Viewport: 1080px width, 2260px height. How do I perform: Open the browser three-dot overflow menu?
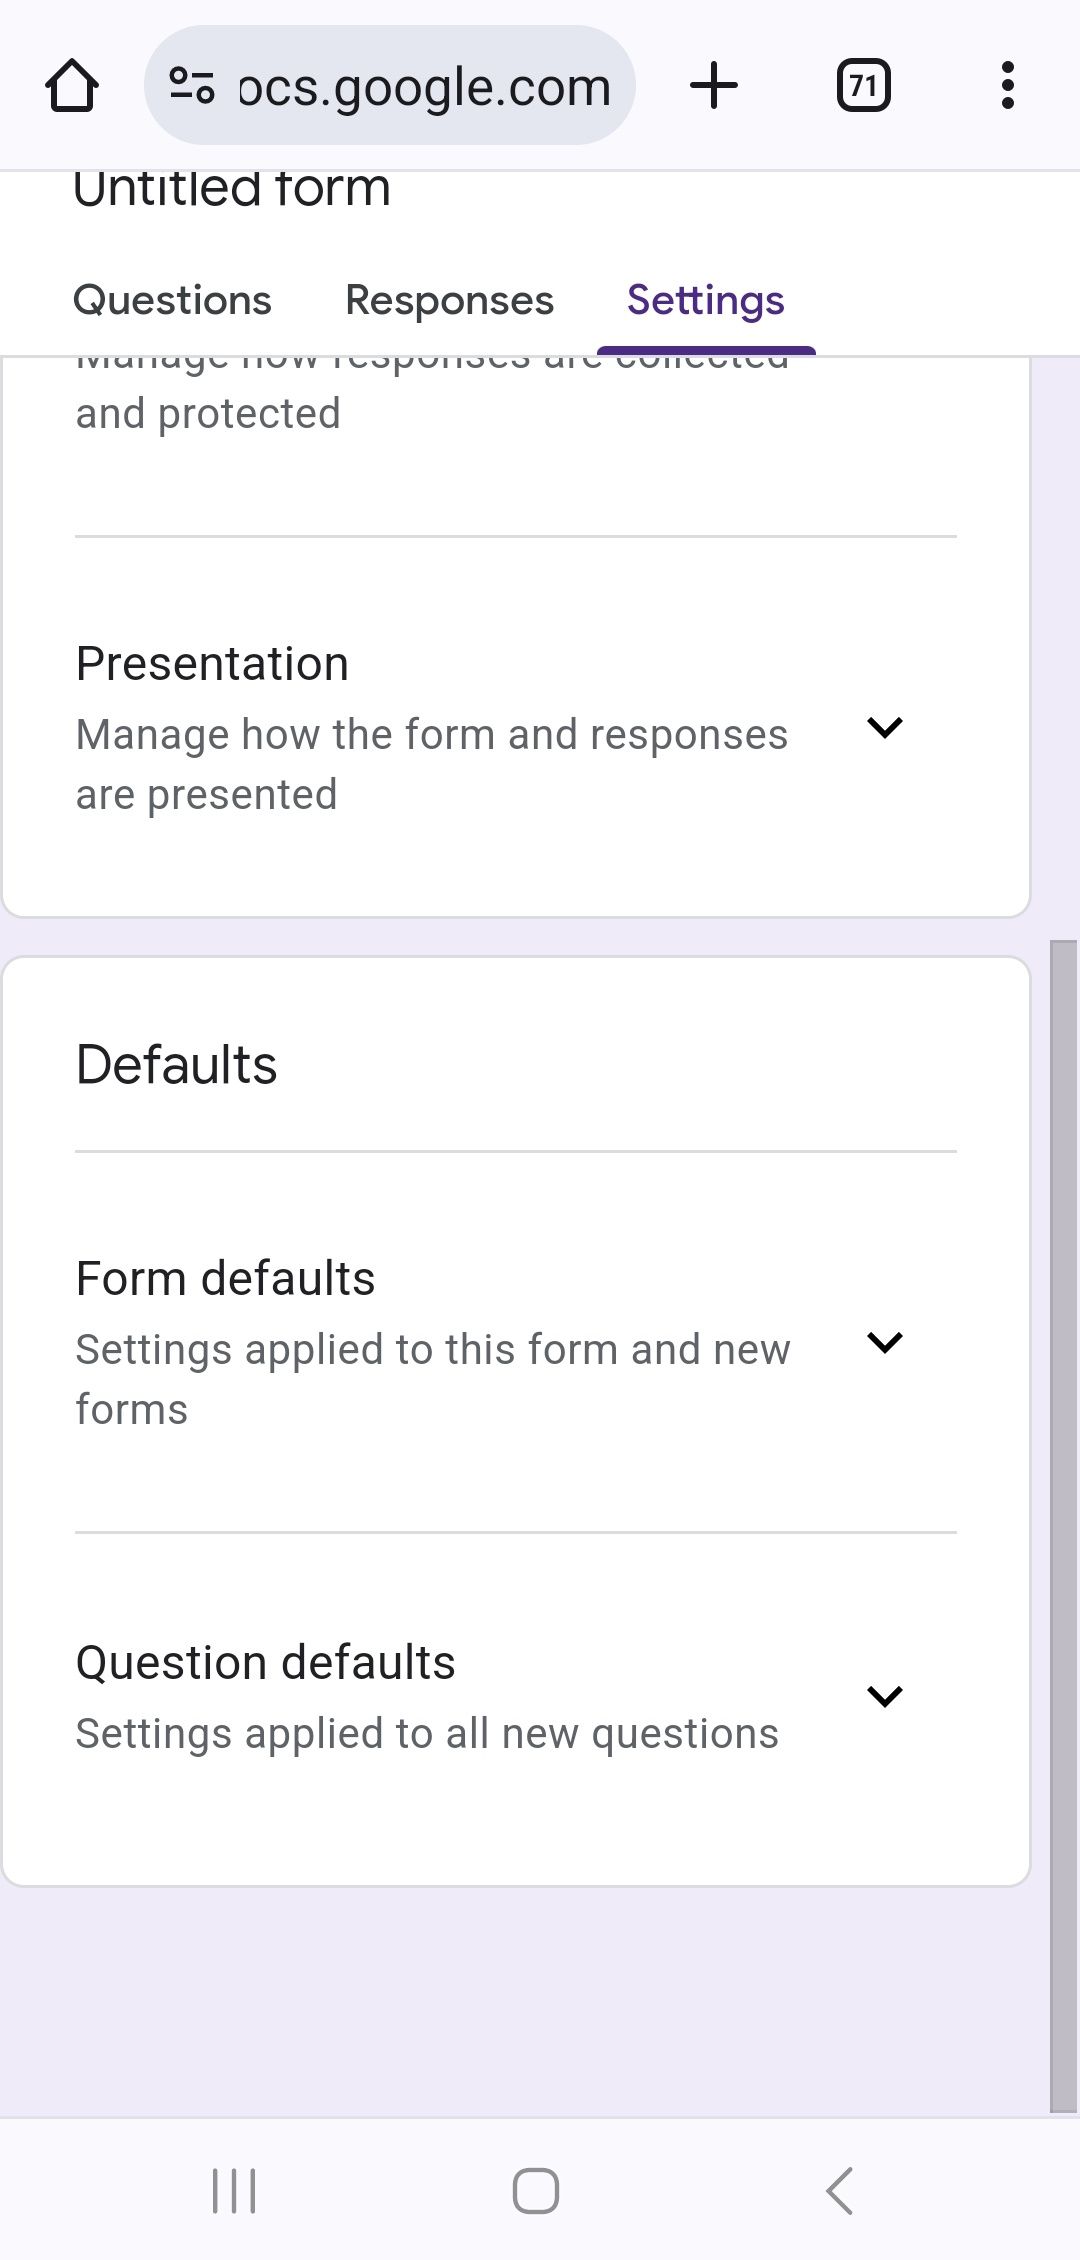click(1007, 85)
